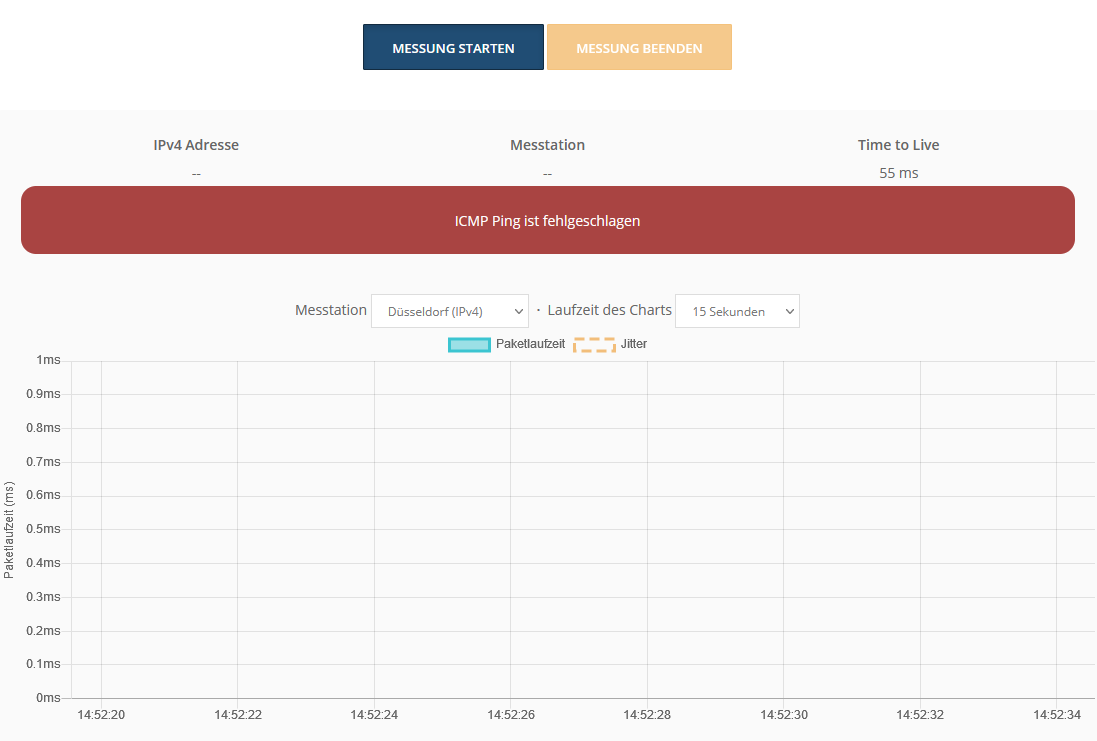Screen dimensions: 1097x741
Task: Click the 14:52:22 time axis label
Action: (238, 715)
